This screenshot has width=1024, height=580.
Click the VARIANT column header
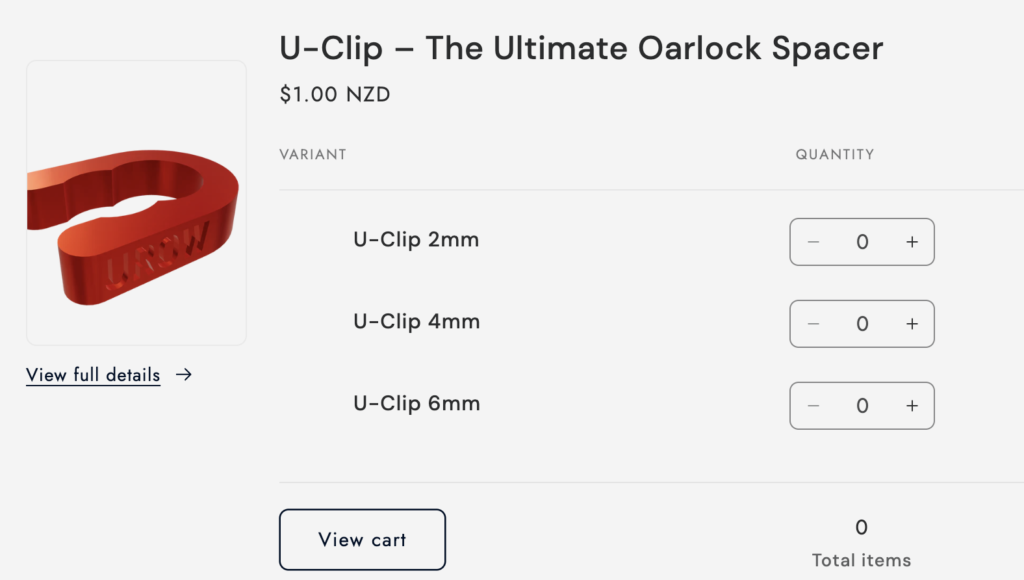312,155
